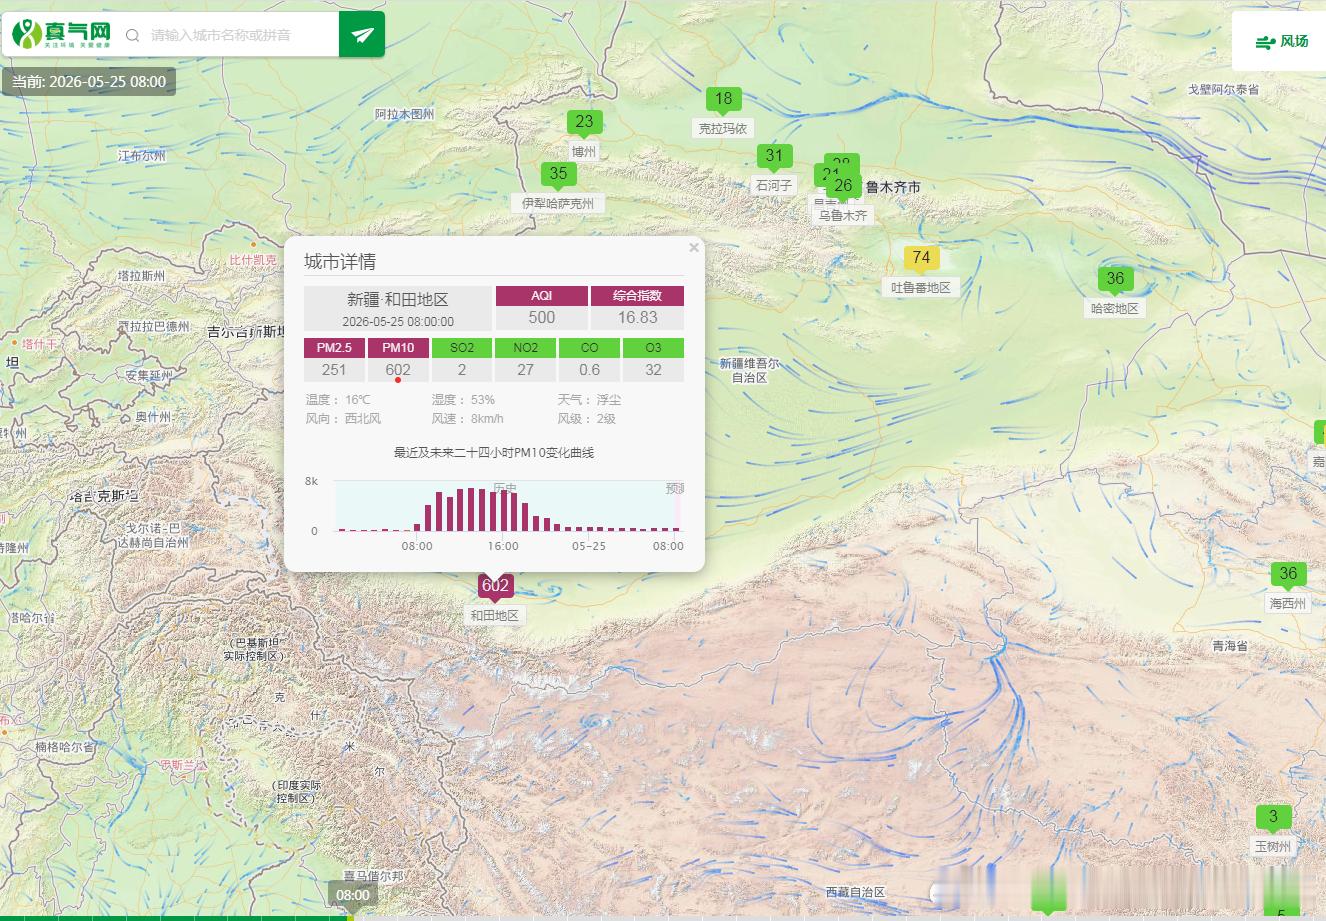Screen dimensions: 1326x921
Task: Click the 18 marker for 克拉玛依
Action: tap(723, 99)
